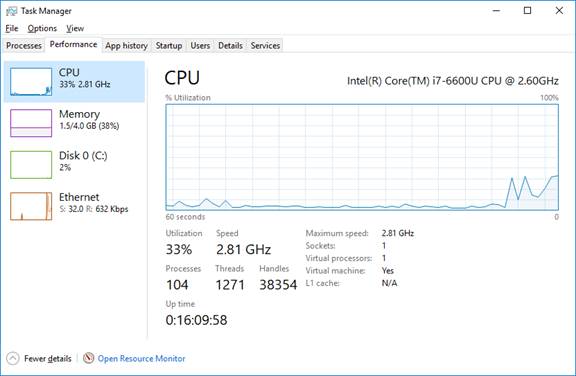The height and width of the screenshot is (376, 576).
Task: Maximize the Task Manager window
Action: 528,11
